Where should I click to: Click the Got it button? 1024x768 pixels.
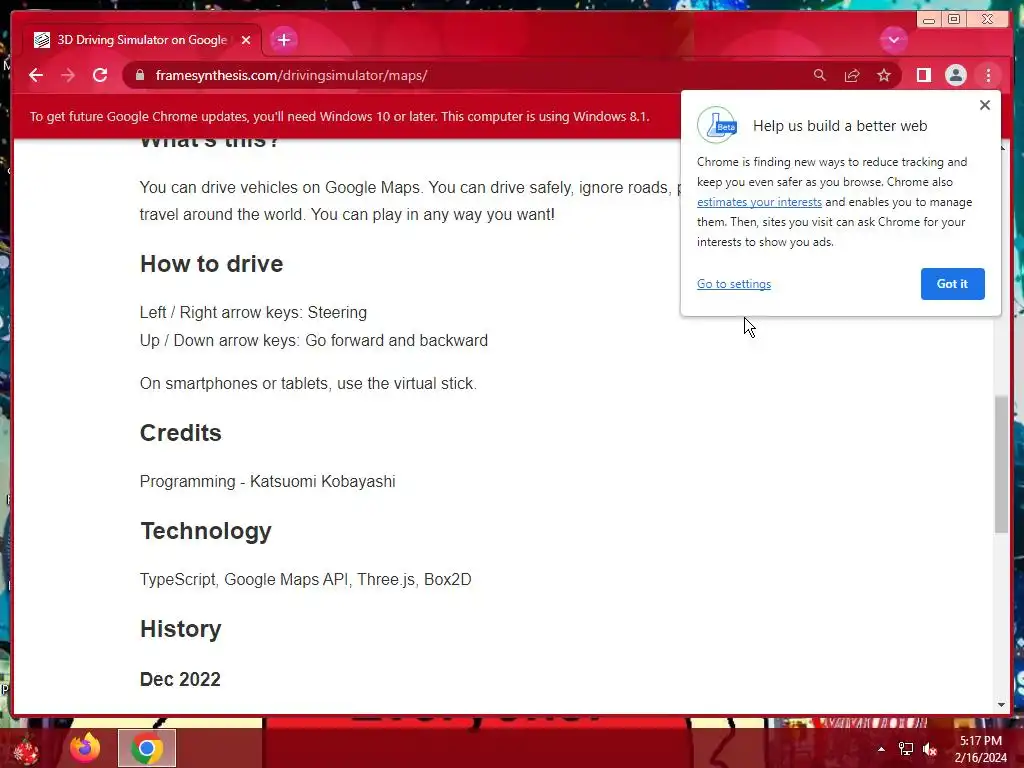coord(952,284)
